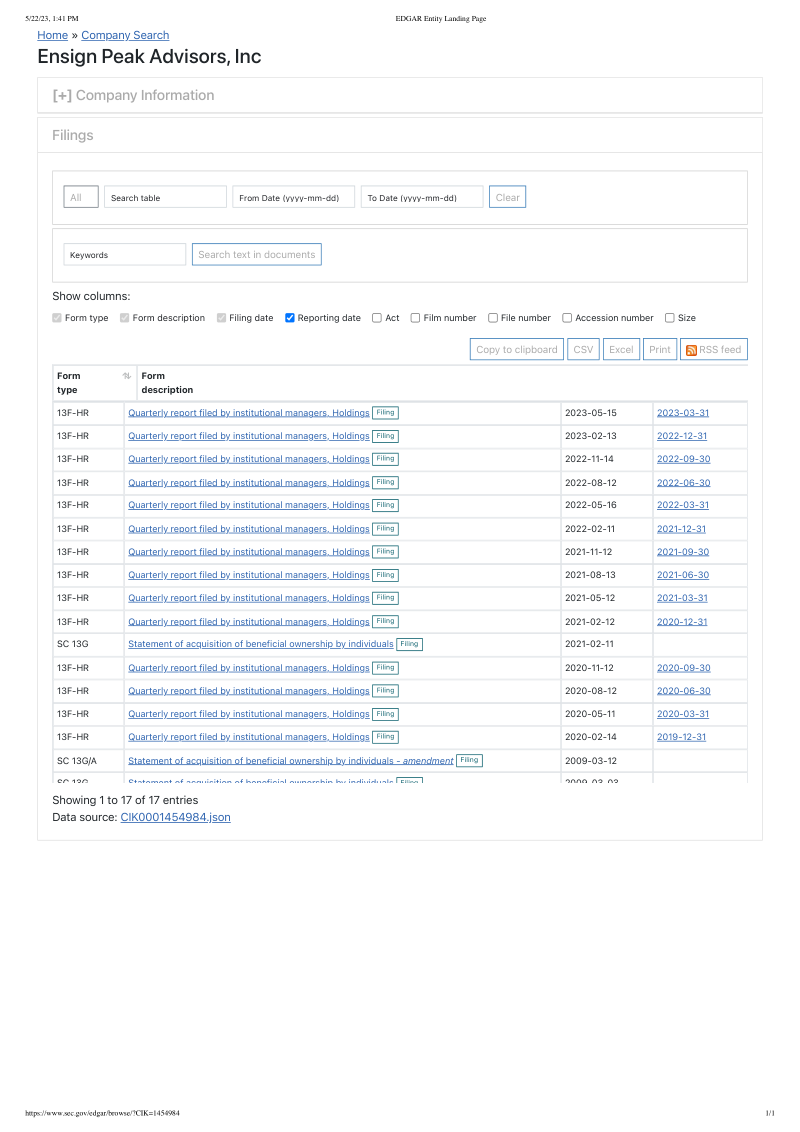Focus the To Date input field

tap(422, 197)
